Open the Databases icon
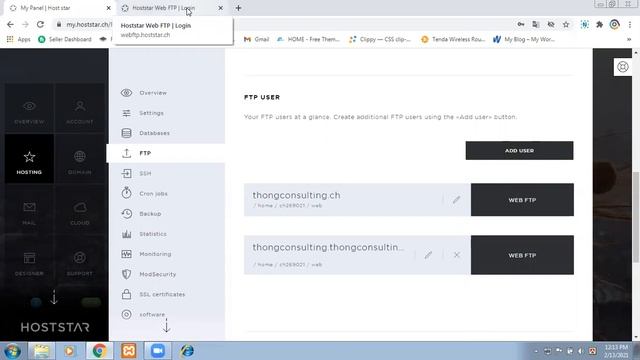The height and width of the screenshot is (360, 640). (x=127, y=133)
